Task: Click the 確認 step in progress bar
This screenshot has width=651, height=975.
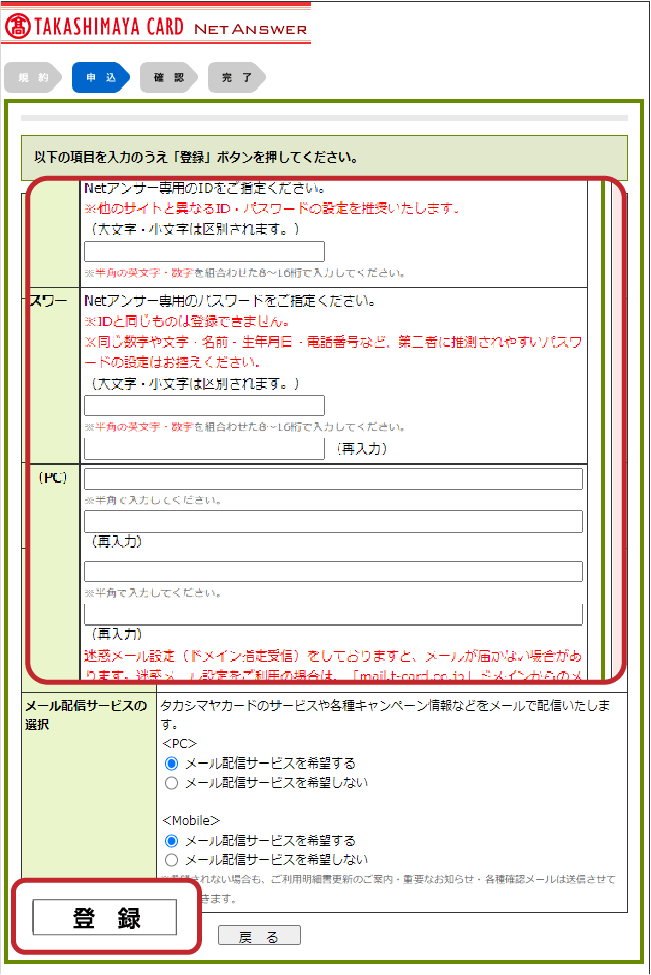Action: pos(168,78)
